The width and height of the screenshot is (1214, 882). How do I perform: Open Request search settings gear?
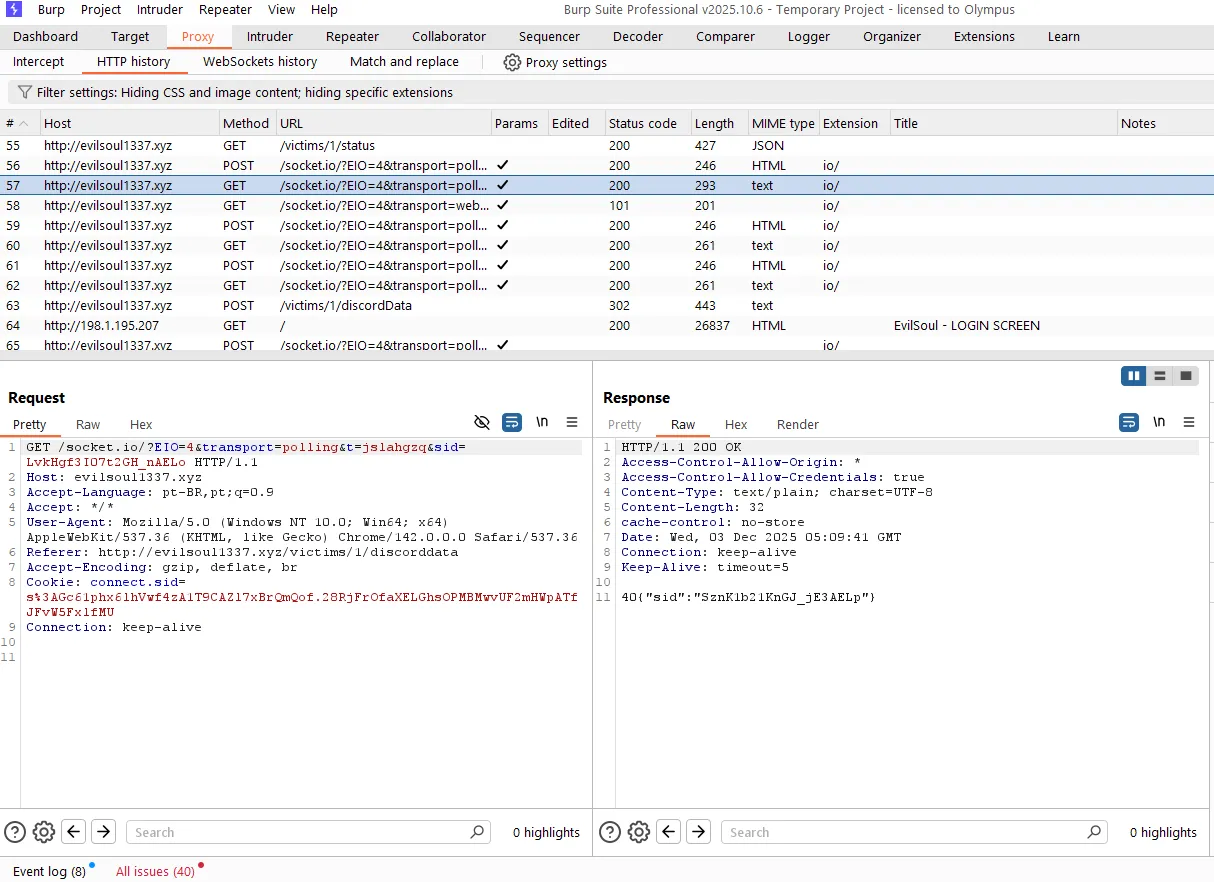click(44, 832)
